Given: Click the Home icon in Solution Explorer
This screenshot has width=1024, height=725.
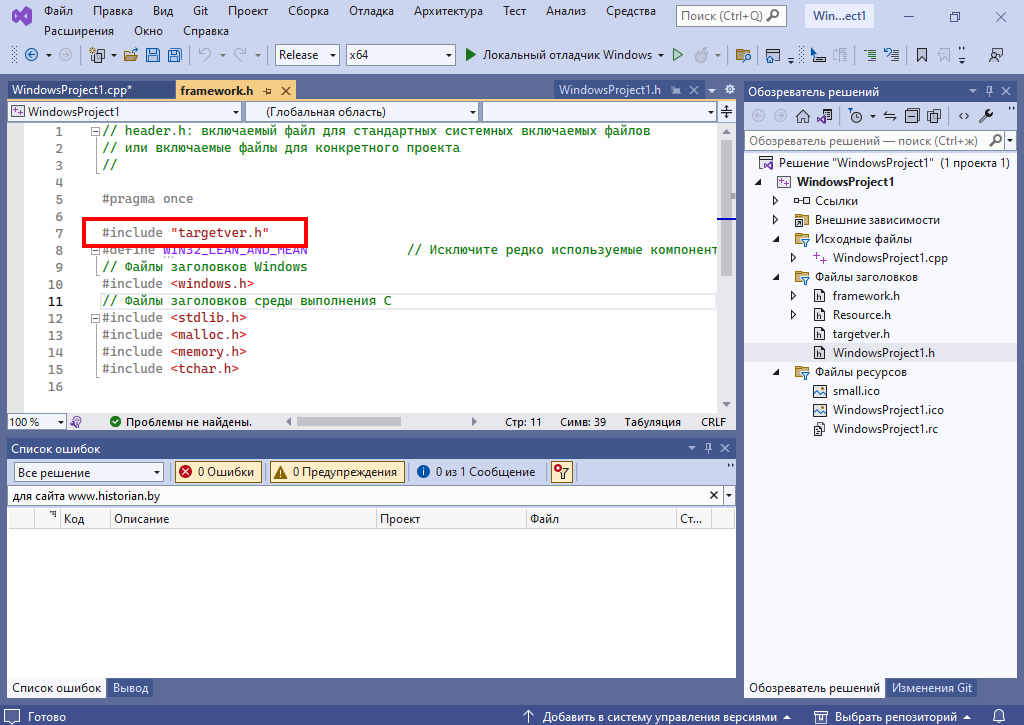Looking at the screenshot, I should tap(802, 116).
